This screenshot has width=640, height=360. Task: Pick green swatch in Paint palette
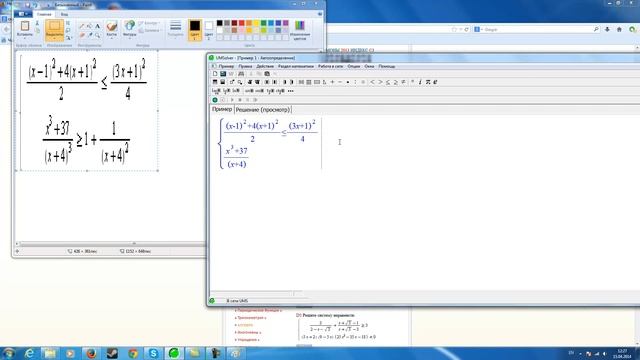click(x=264, y=23)
